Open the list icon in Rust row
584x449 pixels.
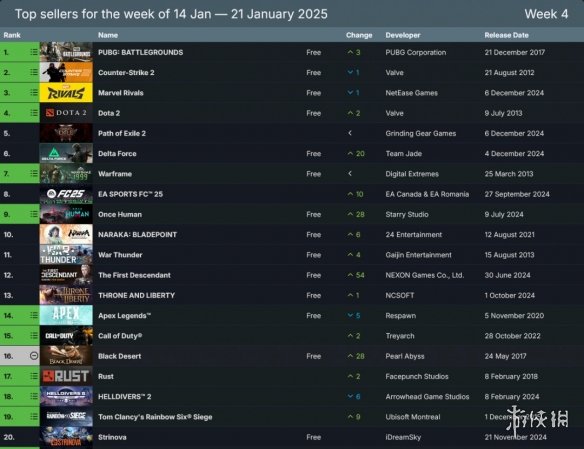click(34, 376)
